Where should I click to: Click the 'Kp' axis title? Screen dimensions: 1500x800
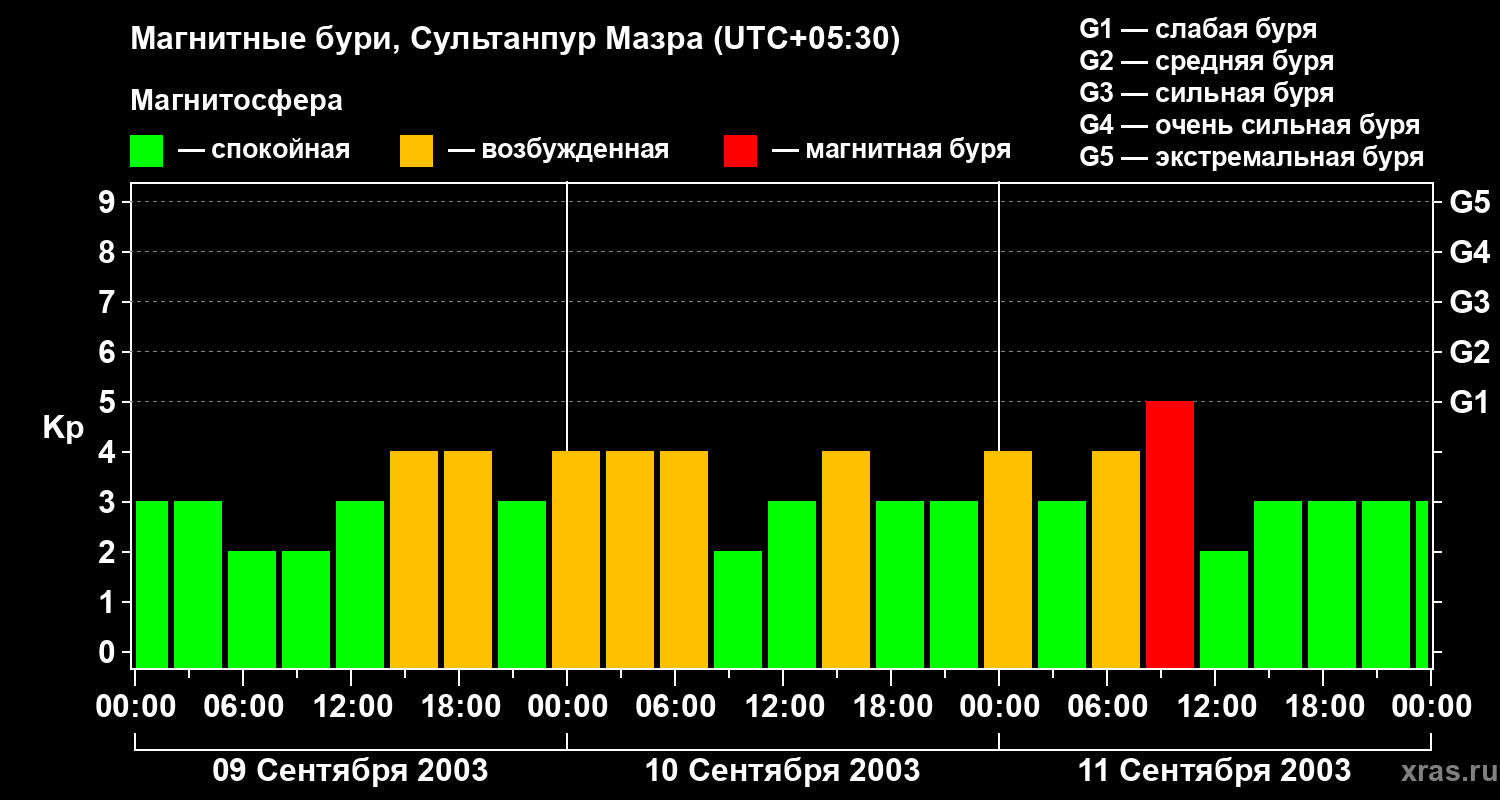click(64, 428)
